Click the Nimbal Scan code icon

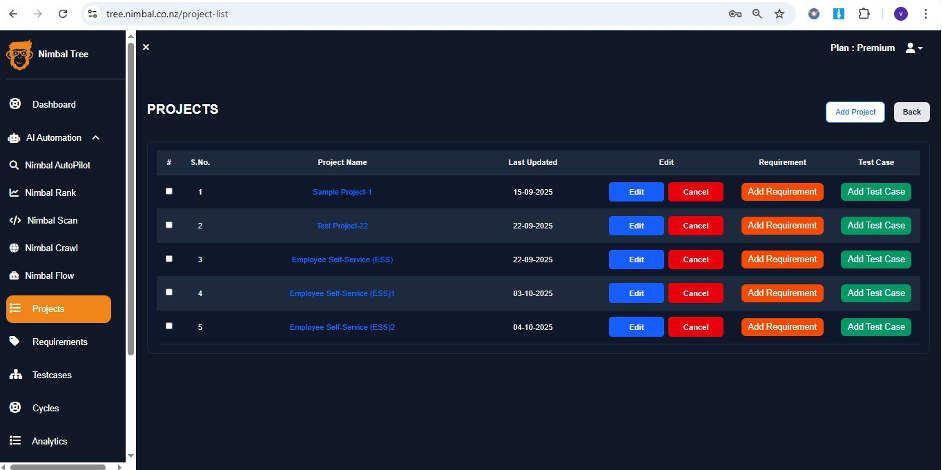(15, 221)
